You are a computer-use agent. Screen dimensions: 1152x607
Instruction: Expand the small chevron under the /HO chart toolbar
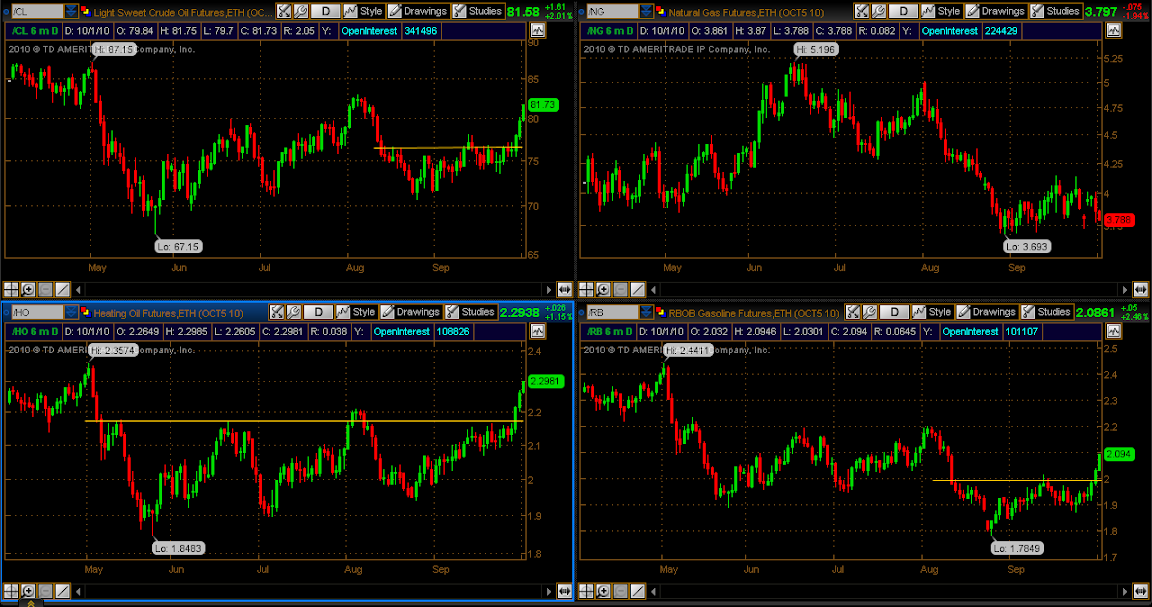click(32, 603)
